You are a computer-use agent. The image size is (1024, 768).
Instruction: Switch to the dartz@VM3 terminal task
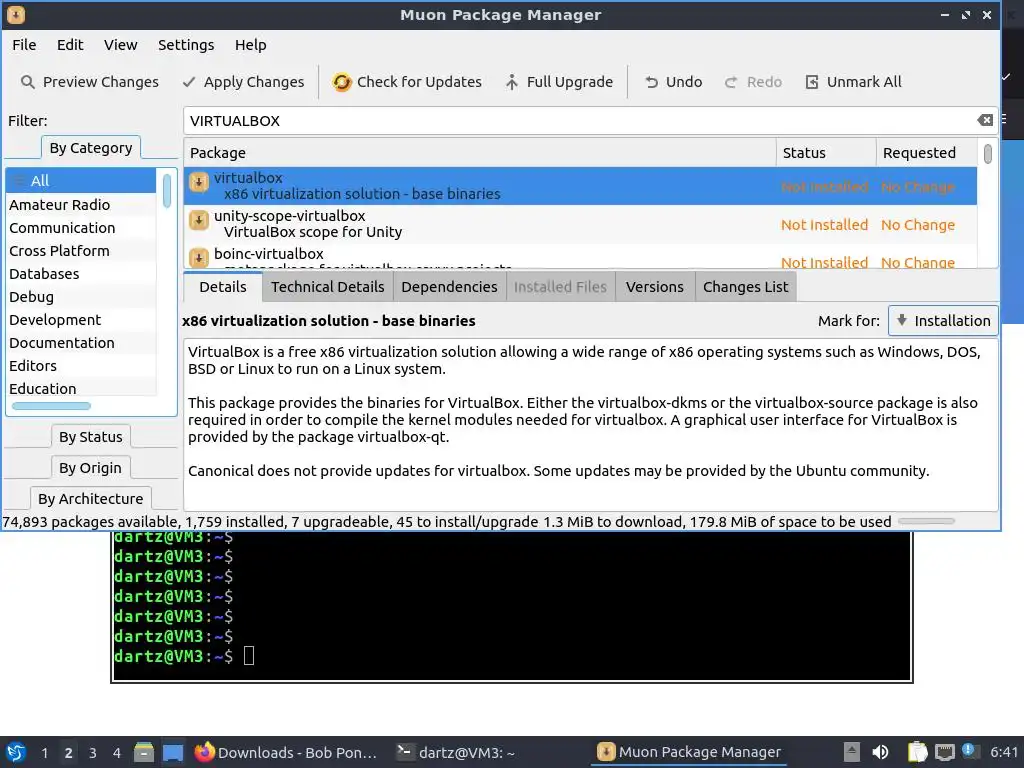pos(457,752)
